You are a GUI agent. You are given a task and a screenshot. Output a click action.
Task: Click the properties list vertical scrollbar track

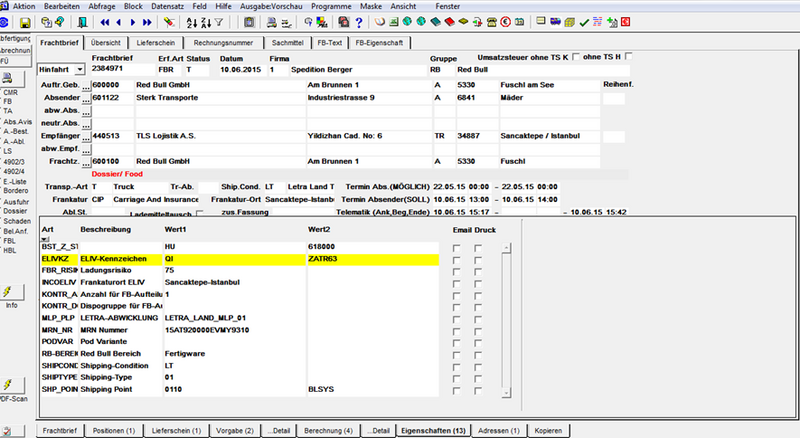point(506,321)
